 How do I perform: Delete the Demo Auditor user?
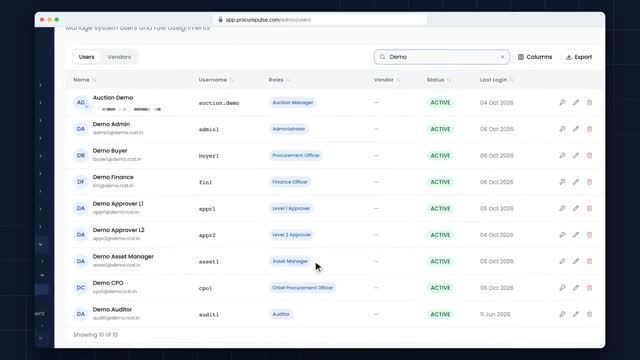(589, 314)
